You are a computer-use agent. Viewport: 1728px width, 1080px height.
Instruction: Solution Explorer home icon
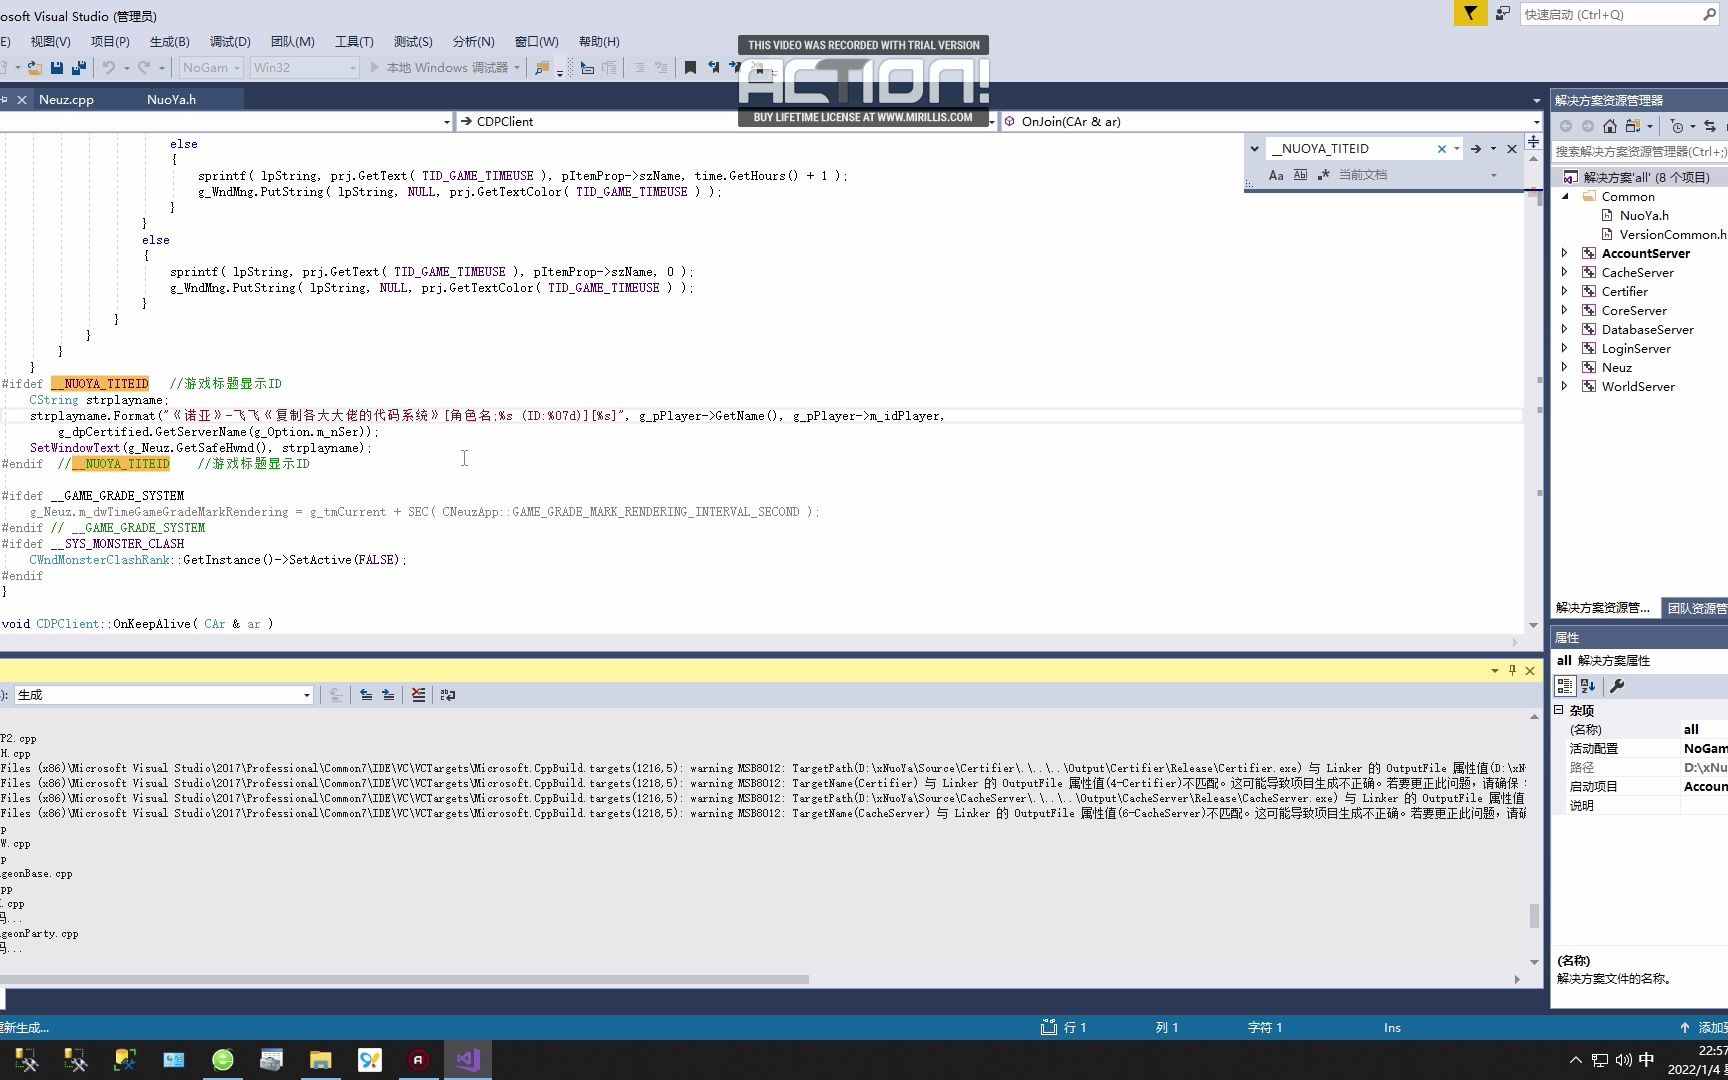(1609, 126)
